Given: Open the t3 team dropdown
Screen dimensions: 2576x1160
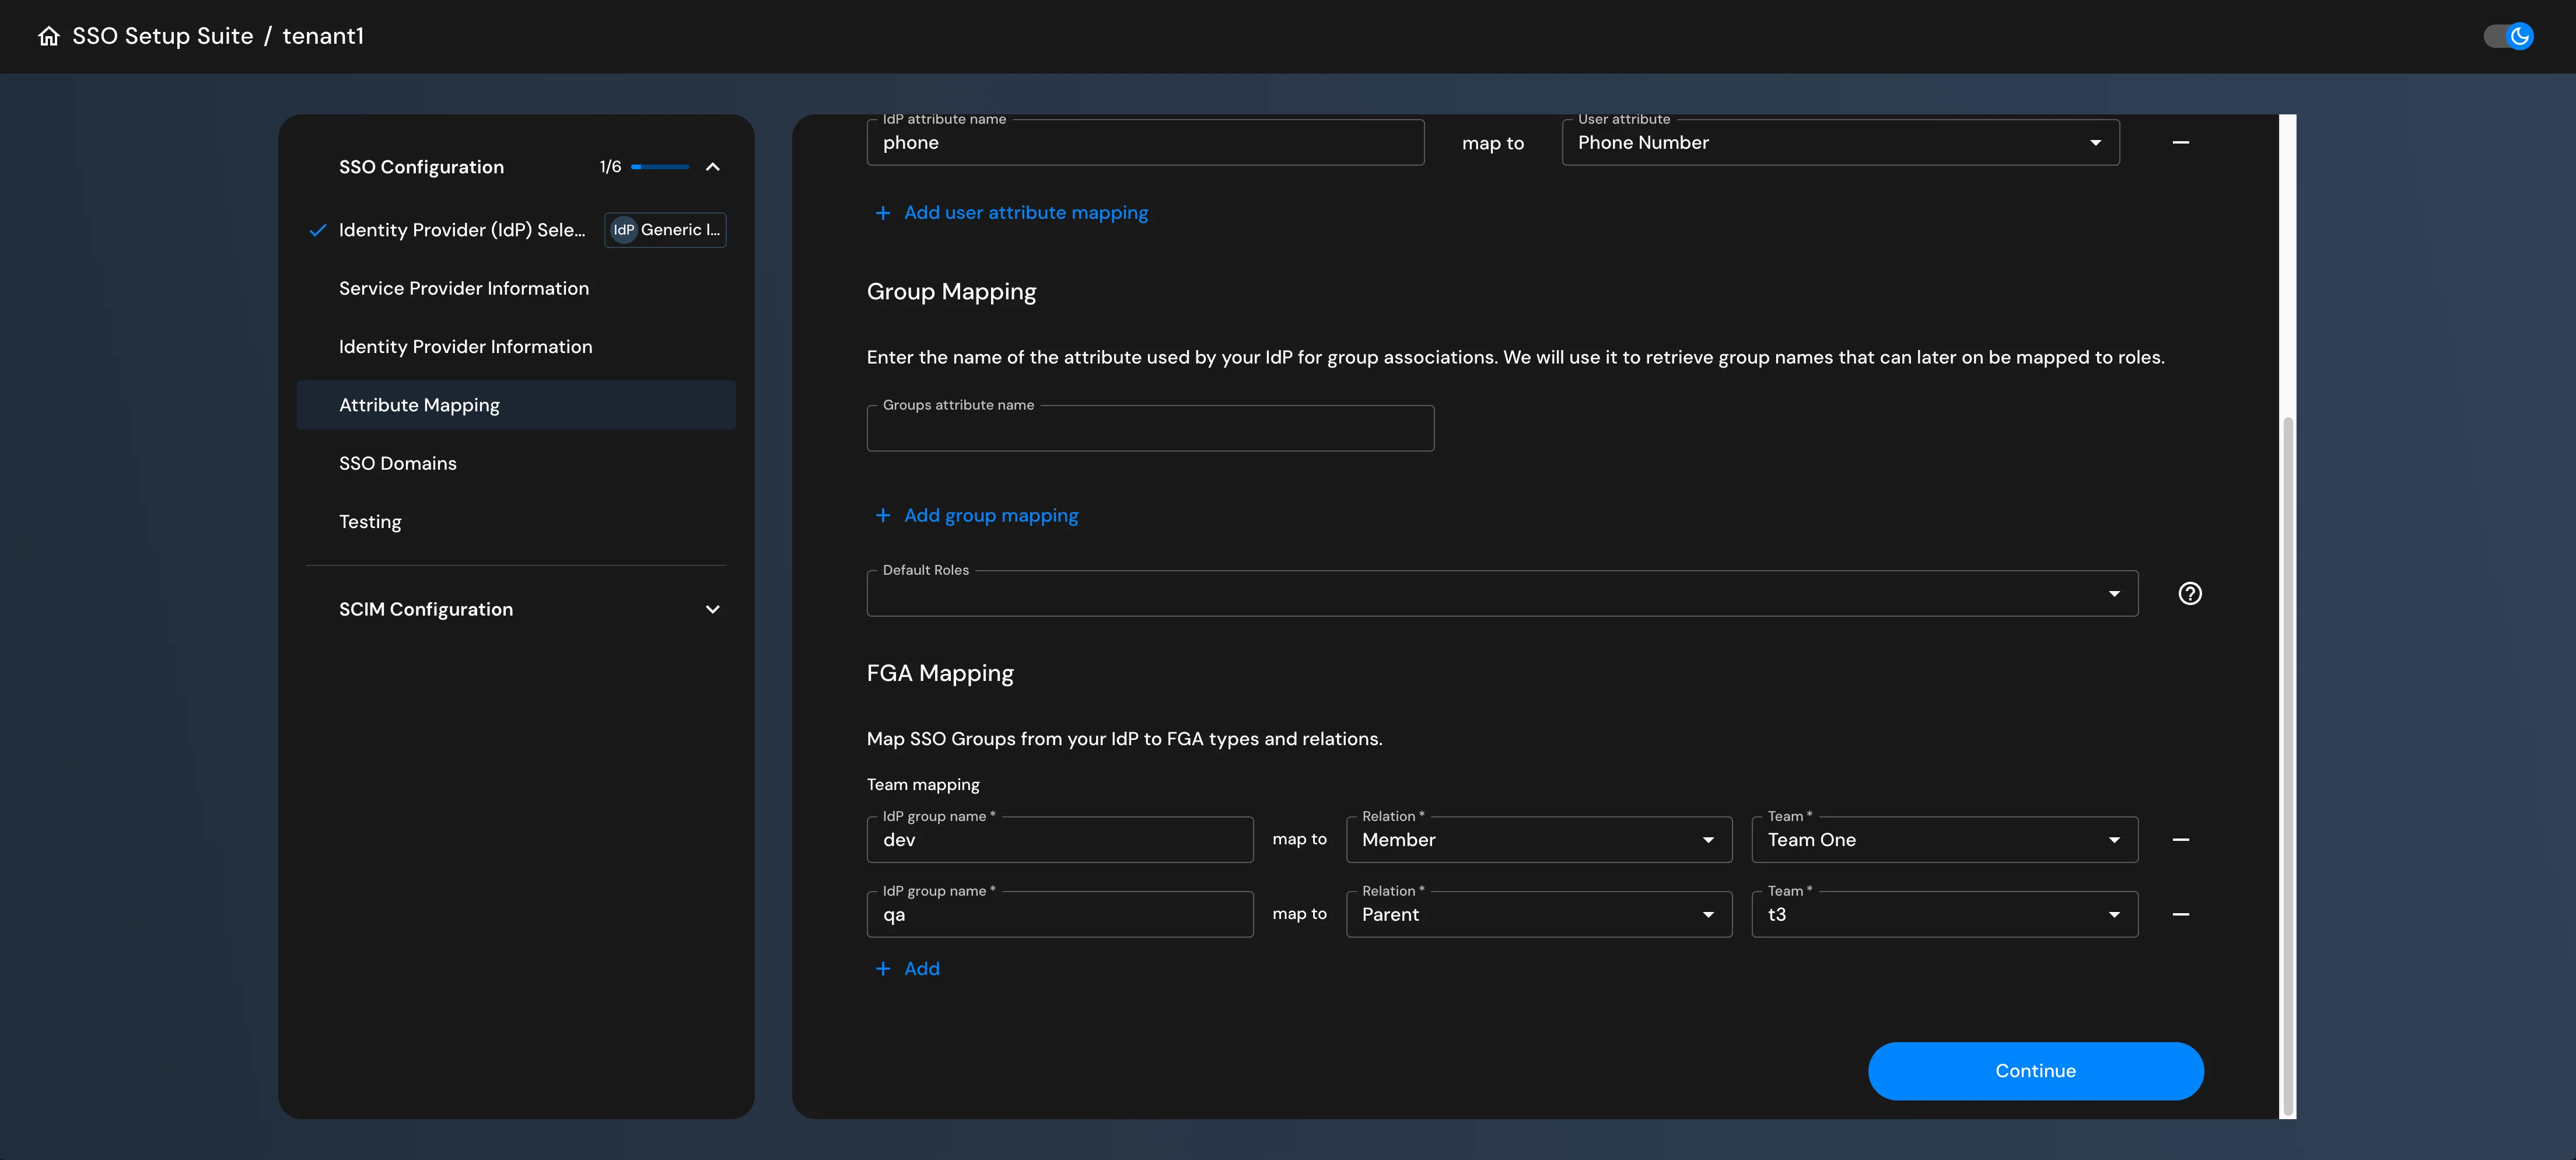Looking at the screenshot, I should click(x=1944, y=915).
